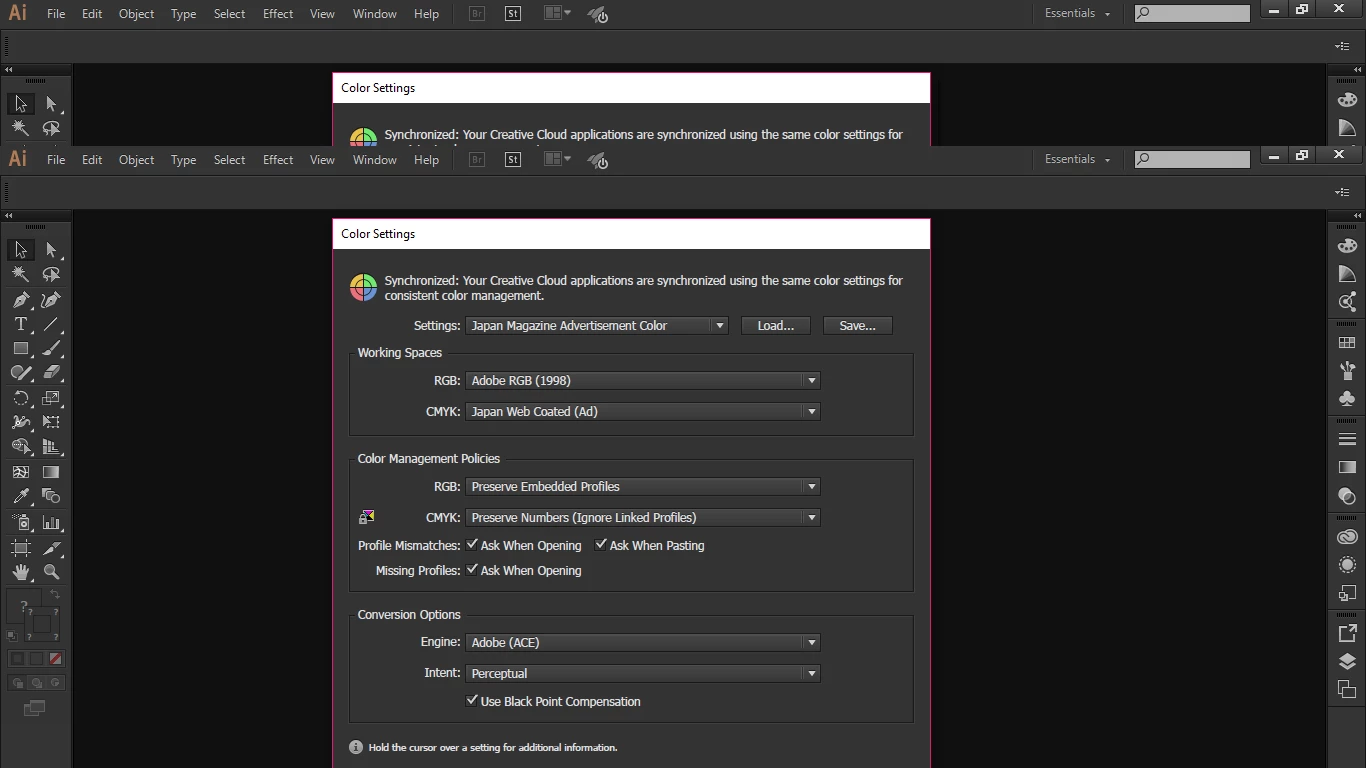Open the Appearance panel icon

click(1347, 565)
